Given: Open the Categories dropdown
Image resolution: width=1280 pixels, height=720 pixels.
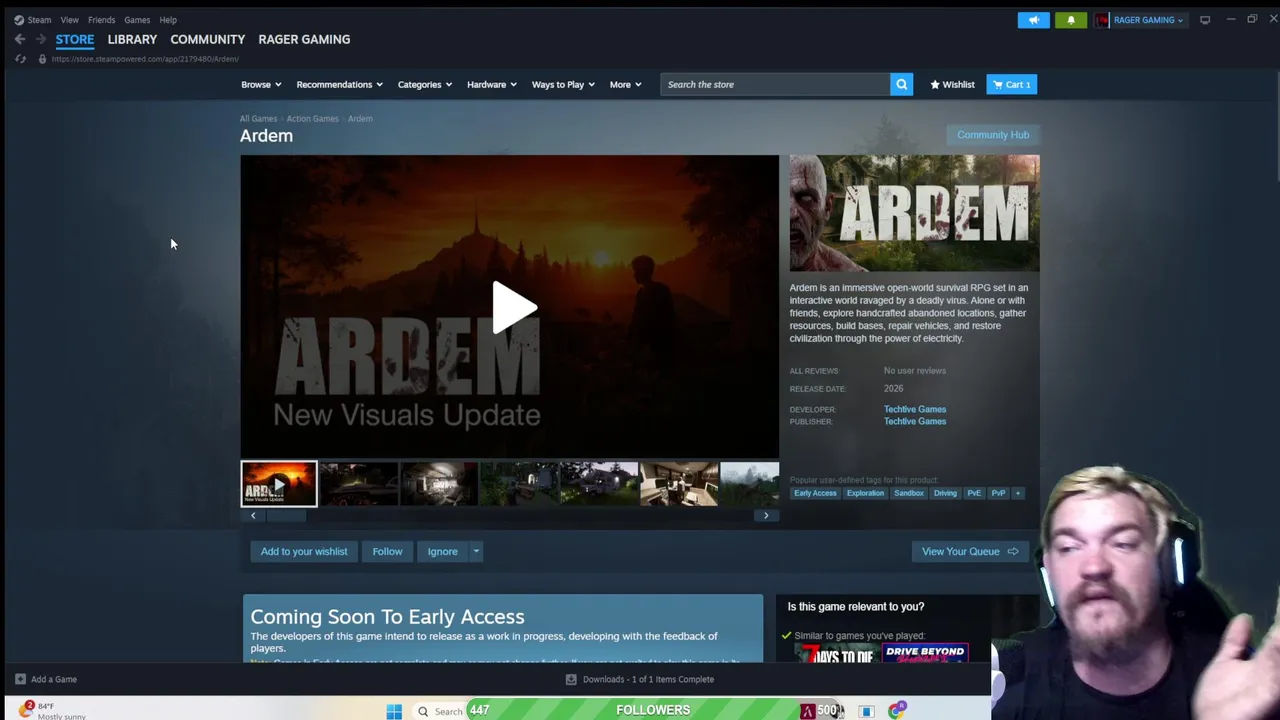Looking at the screenshot, I should coord(426,84).
